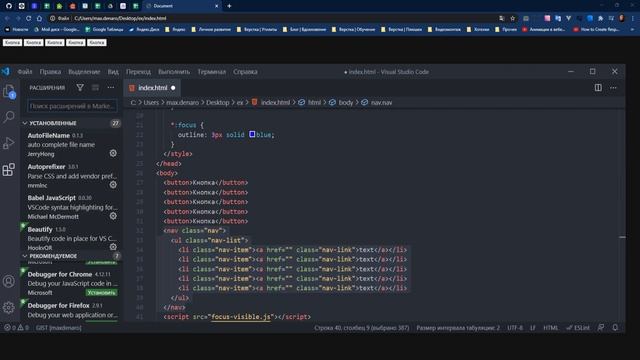Change UTF-8 encoding in status bar
The height and width of the screenshot is (360, 640).
pos(515,328)
